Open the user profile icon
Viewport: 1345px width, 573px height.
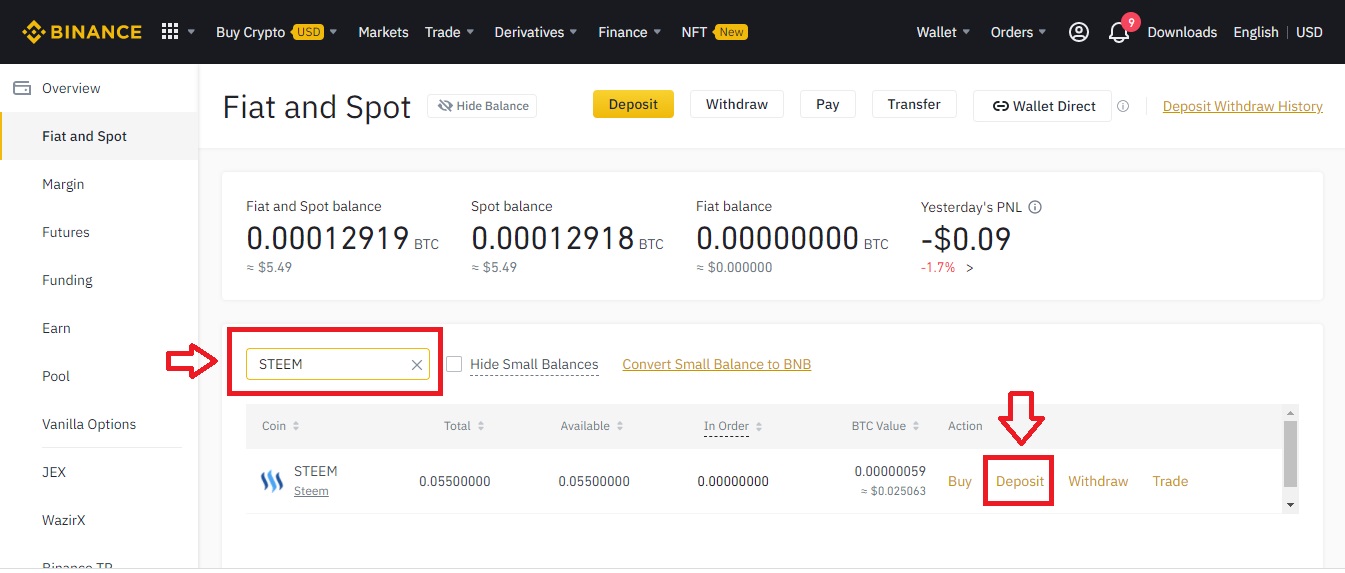(1079, 32)
